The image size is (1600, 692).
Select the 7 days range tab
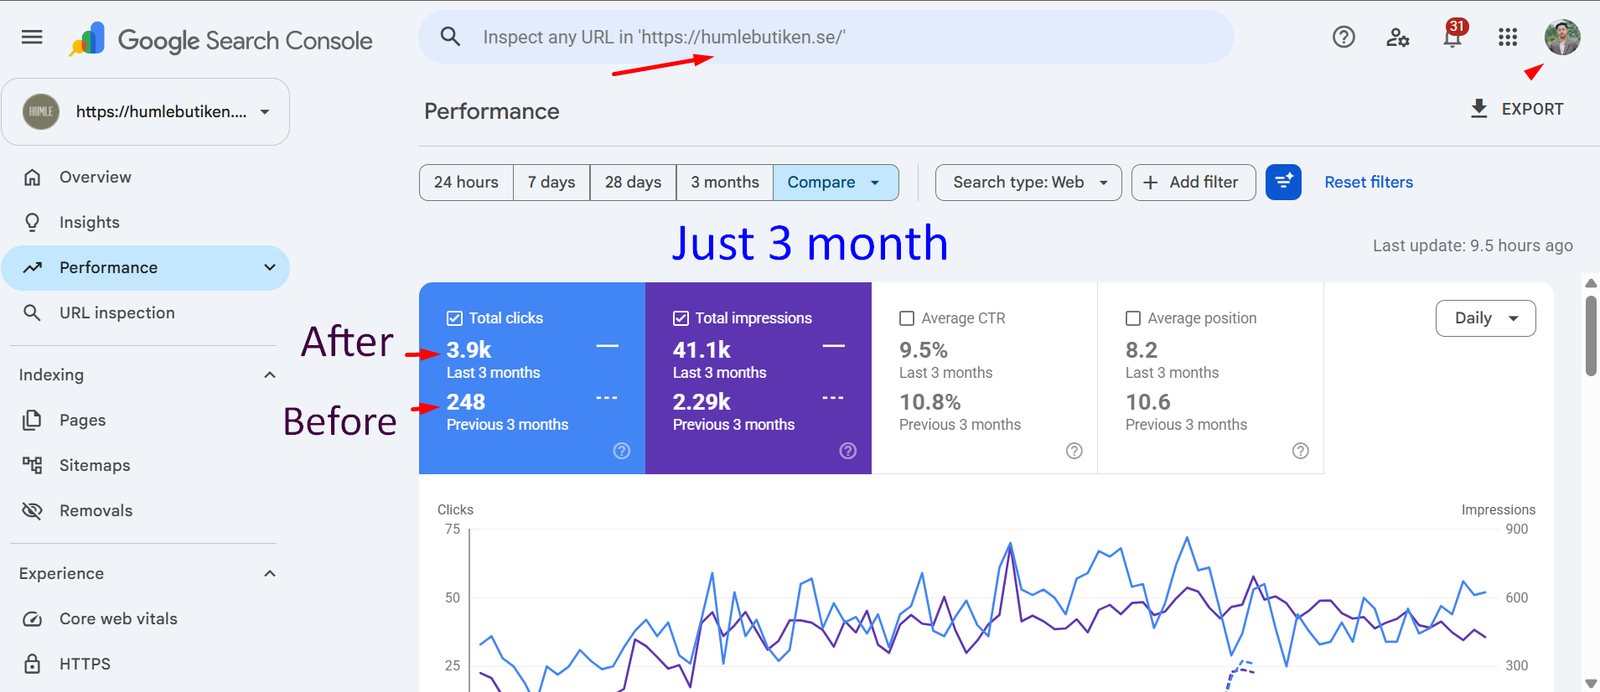551,182
